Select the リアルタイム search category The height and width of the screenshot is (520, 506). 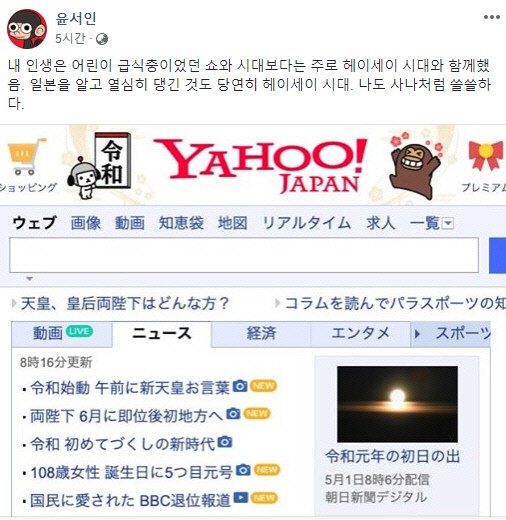tap(307, 223)
